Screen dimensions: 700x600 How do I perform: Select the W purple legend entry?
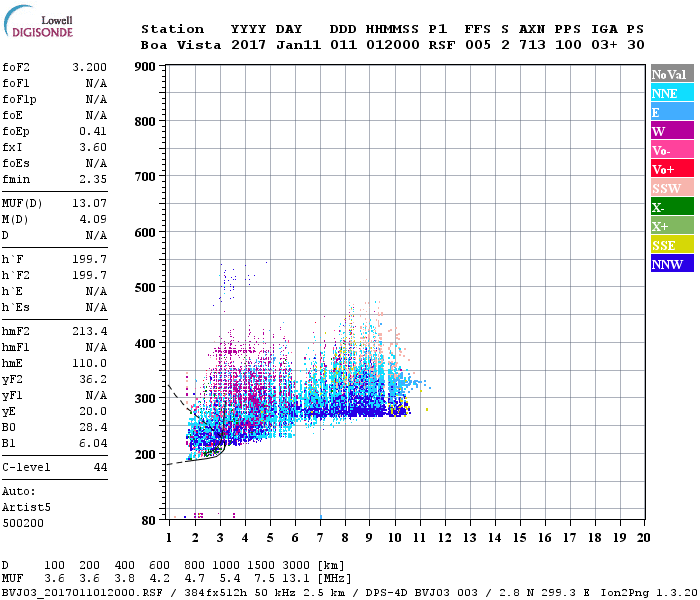pos(670,131)
